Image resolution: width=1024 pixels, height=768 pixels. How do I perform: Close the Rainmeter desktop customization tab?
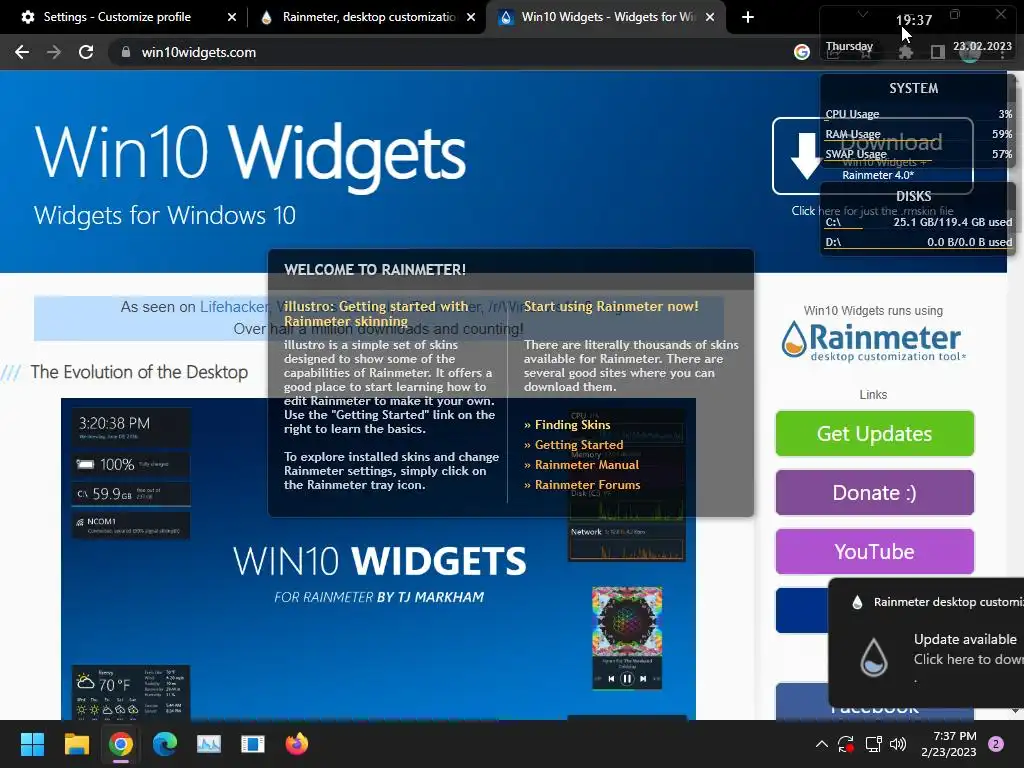coord(471,17)
